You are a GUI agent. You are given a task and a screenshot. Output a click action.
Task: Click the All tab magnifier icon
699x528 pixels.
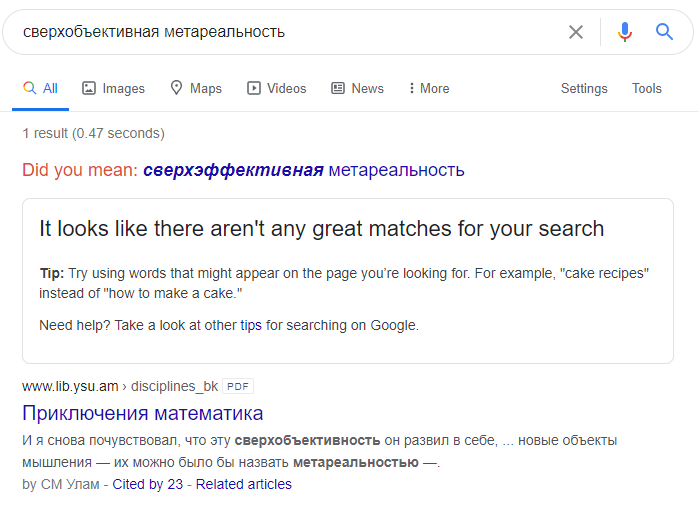coord(29,88)
